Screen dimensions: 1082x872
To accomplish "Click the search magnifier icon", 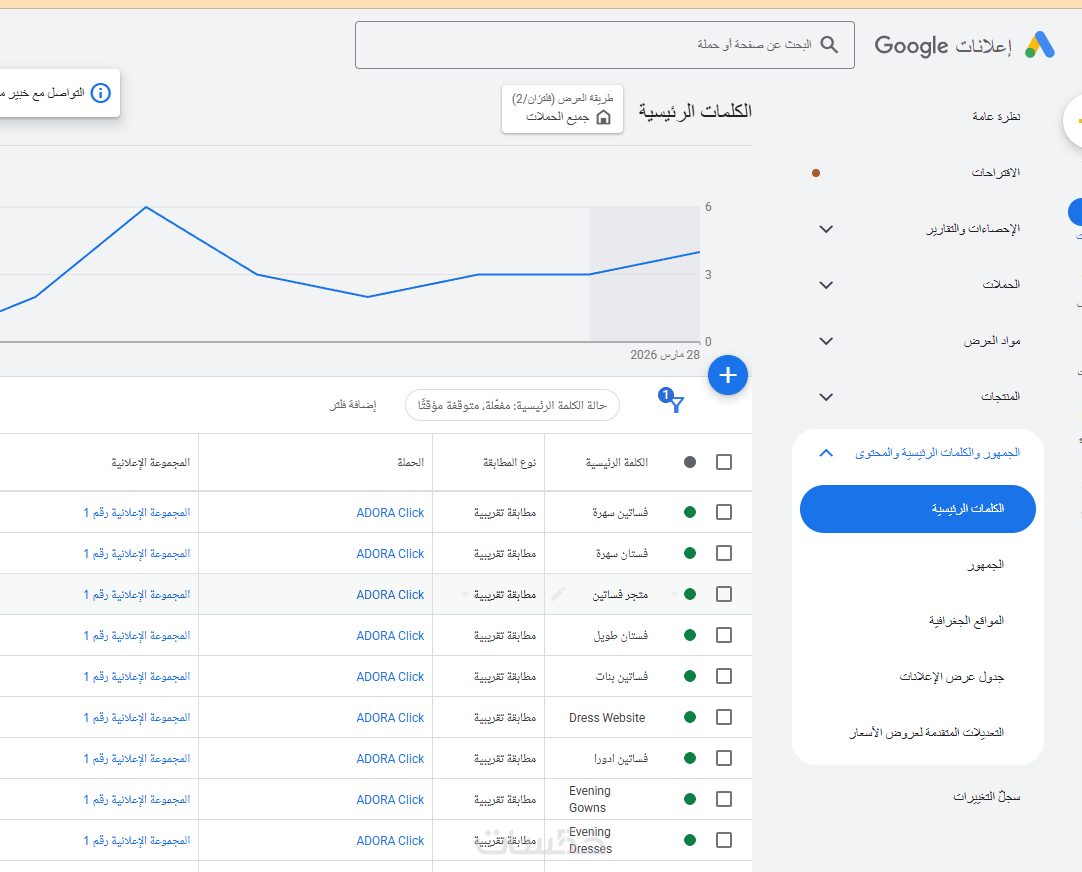I will [829, 45].
